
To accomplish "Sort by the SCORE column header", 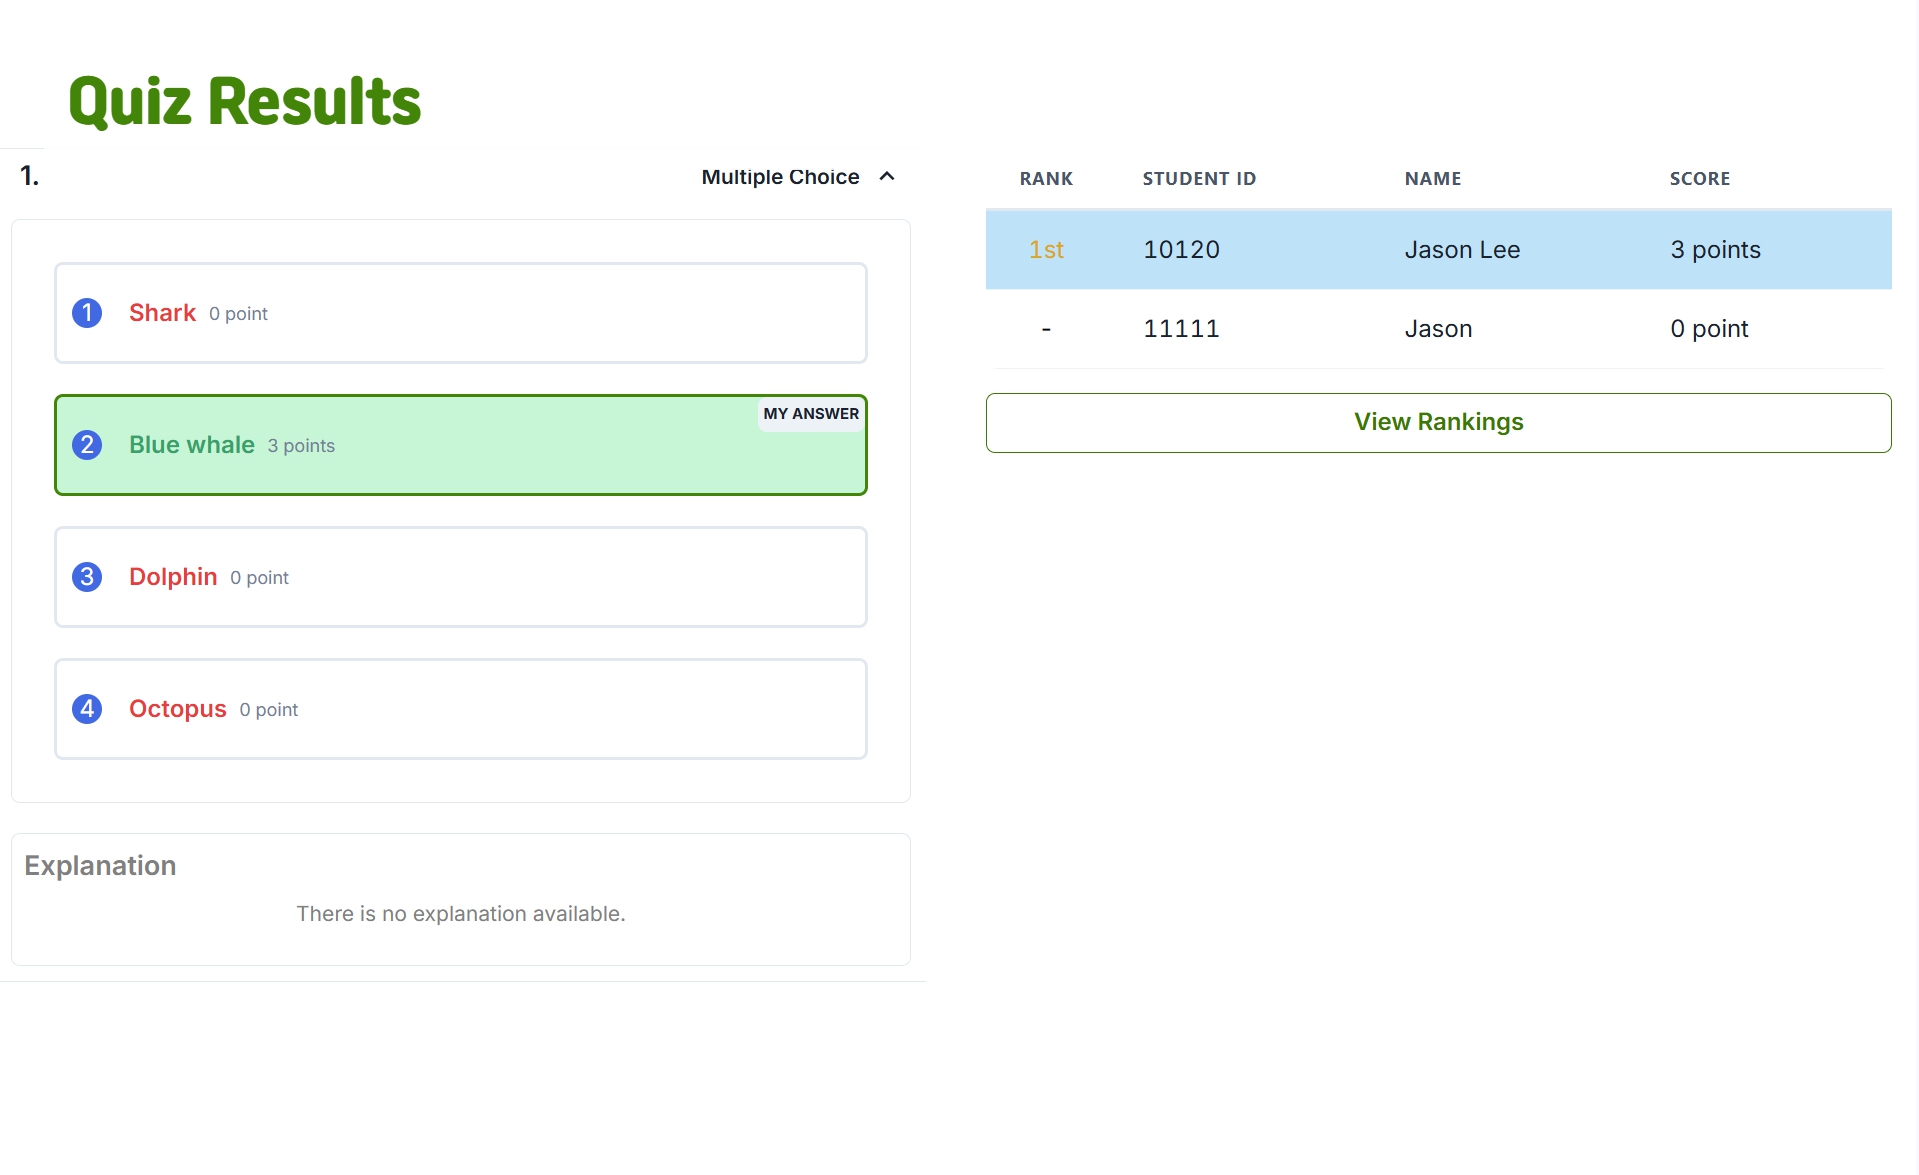I will (1699, 179).
